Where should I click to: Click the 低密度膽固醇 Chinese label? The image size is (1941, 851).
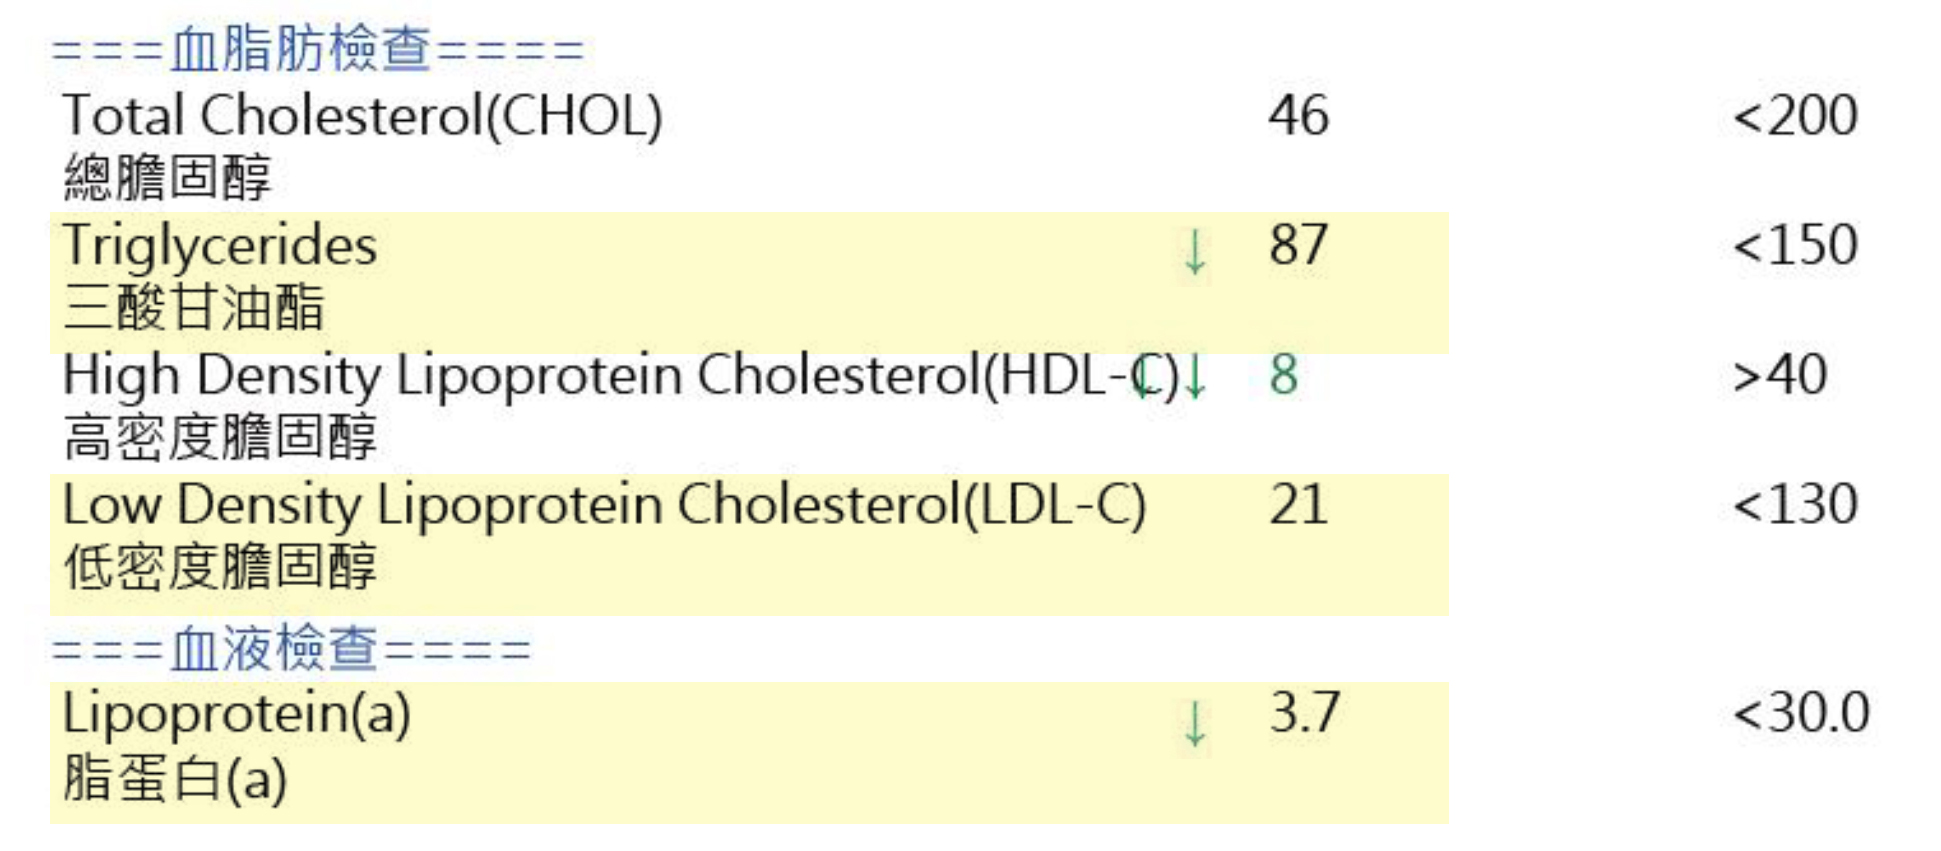[x=219, y=566]
